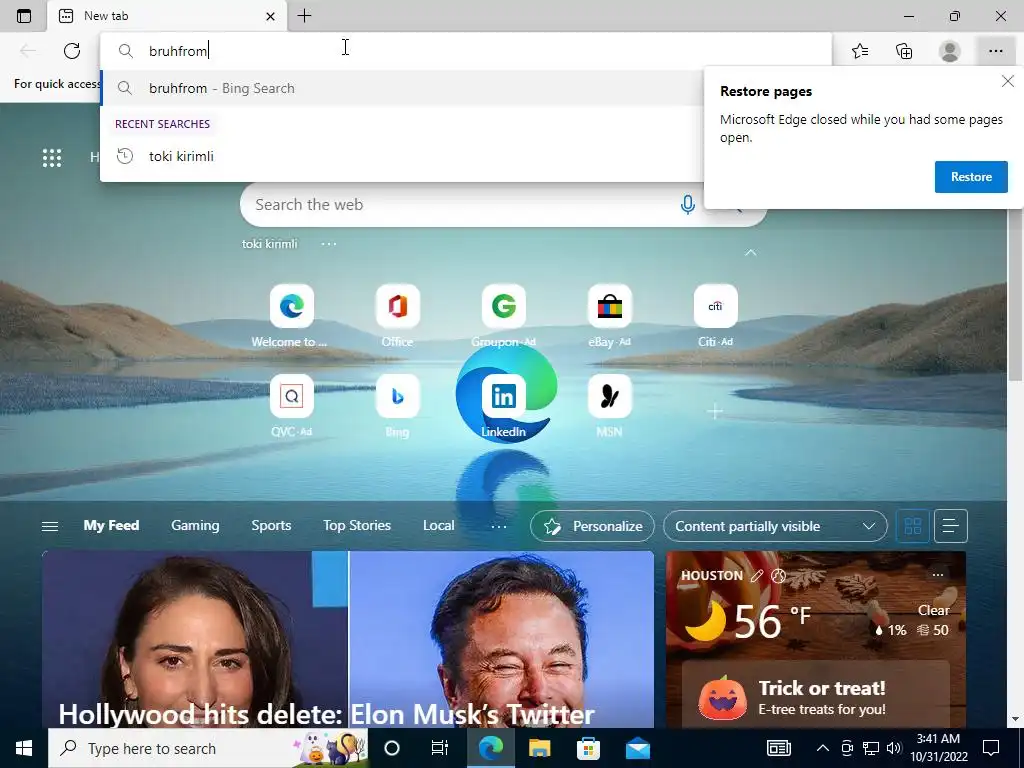This screenshot has width=1024, height=768.
Task: Switch to the Local feed tab
Action: click(x=438, y=526)
